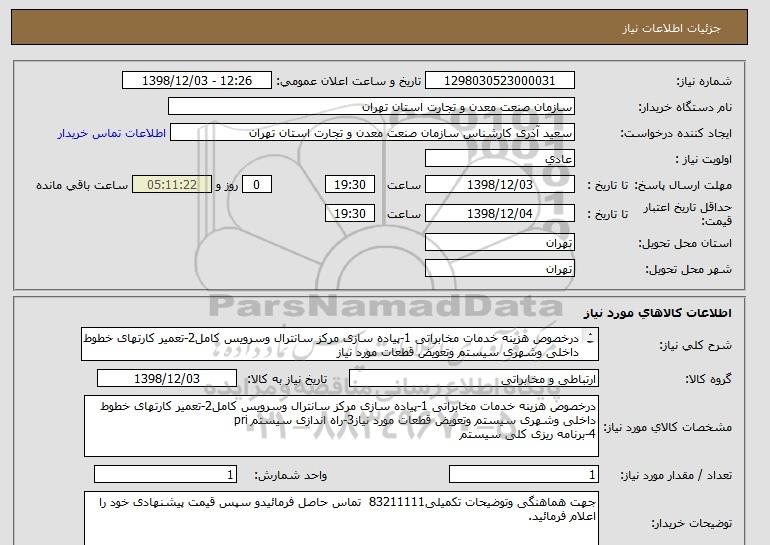Click the counting unit field showing 1
This screenshot has width=770, height=545.
tap(165, 475)
